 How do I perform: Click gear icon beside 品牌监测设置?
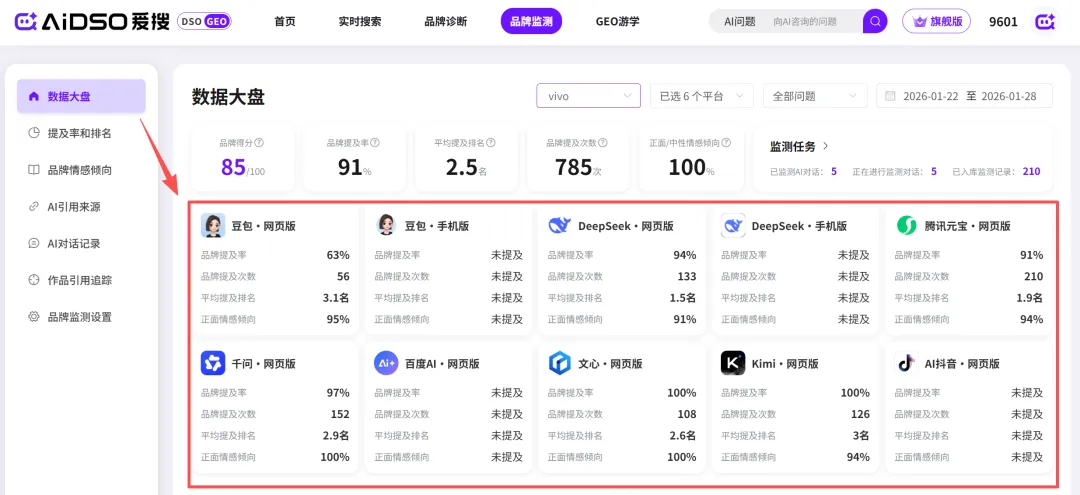33,317
